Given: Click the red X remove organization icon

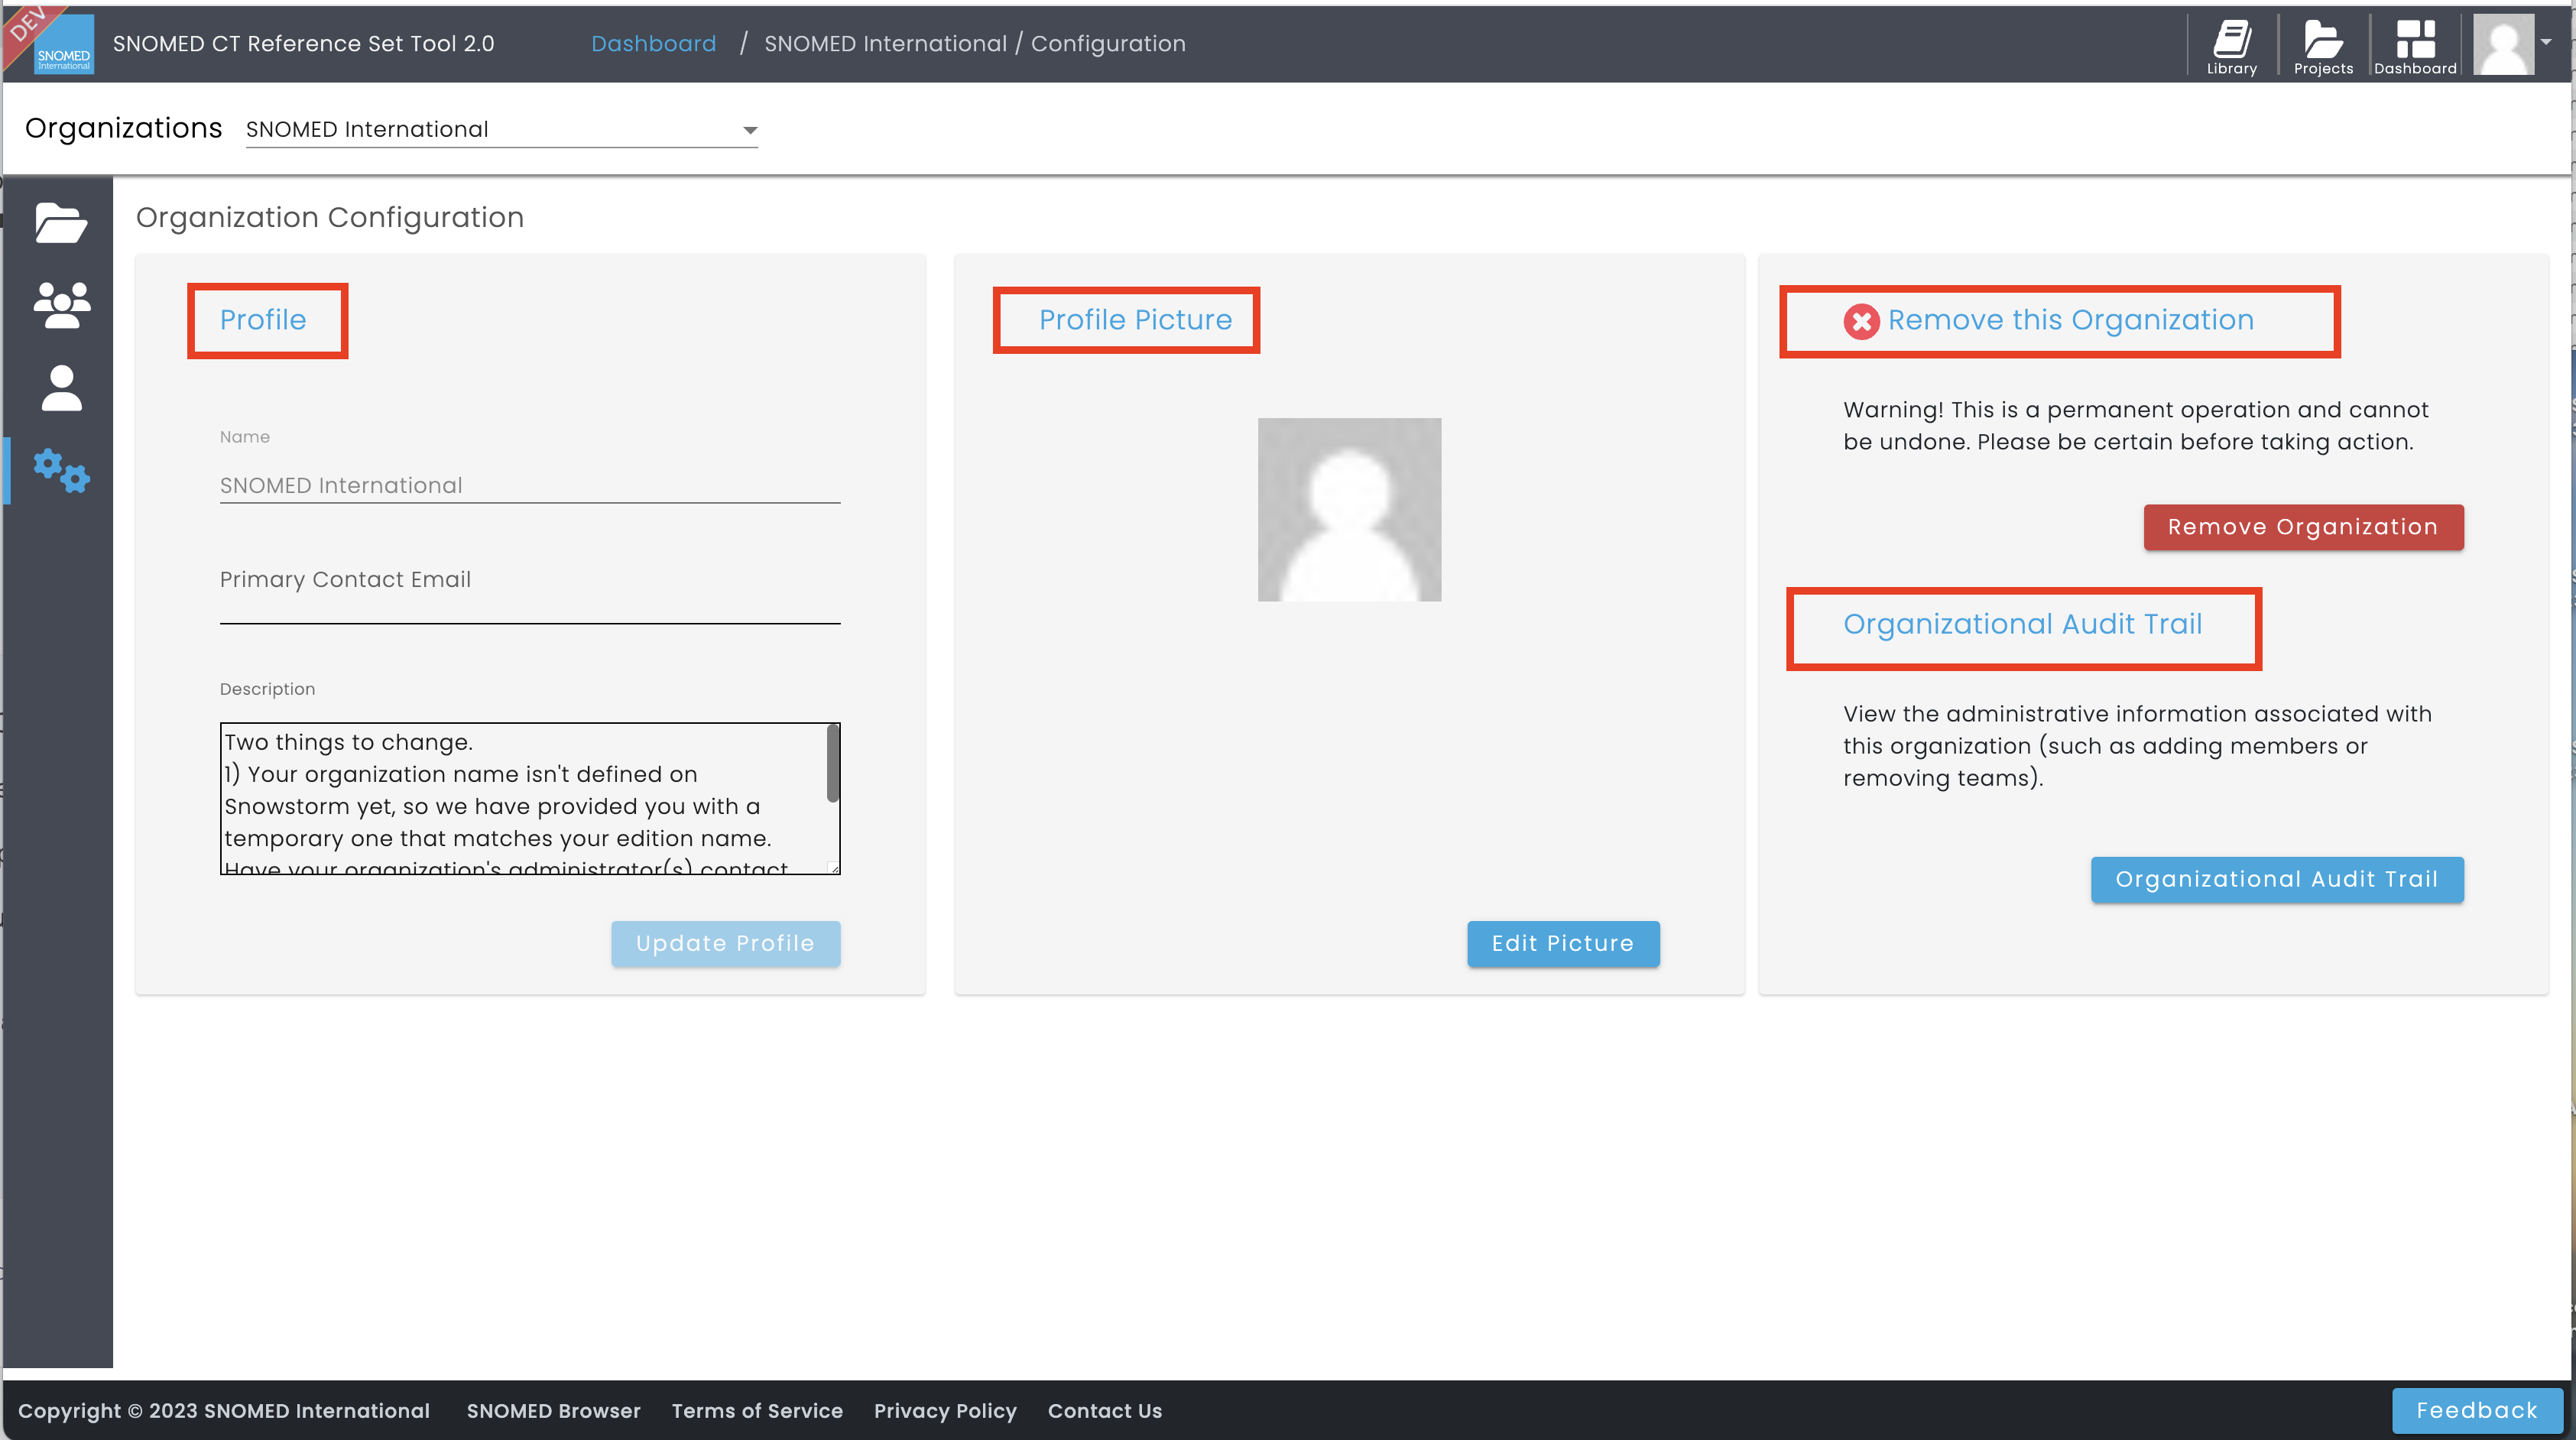Looking at the screenshot, I should pos(1861,321).
